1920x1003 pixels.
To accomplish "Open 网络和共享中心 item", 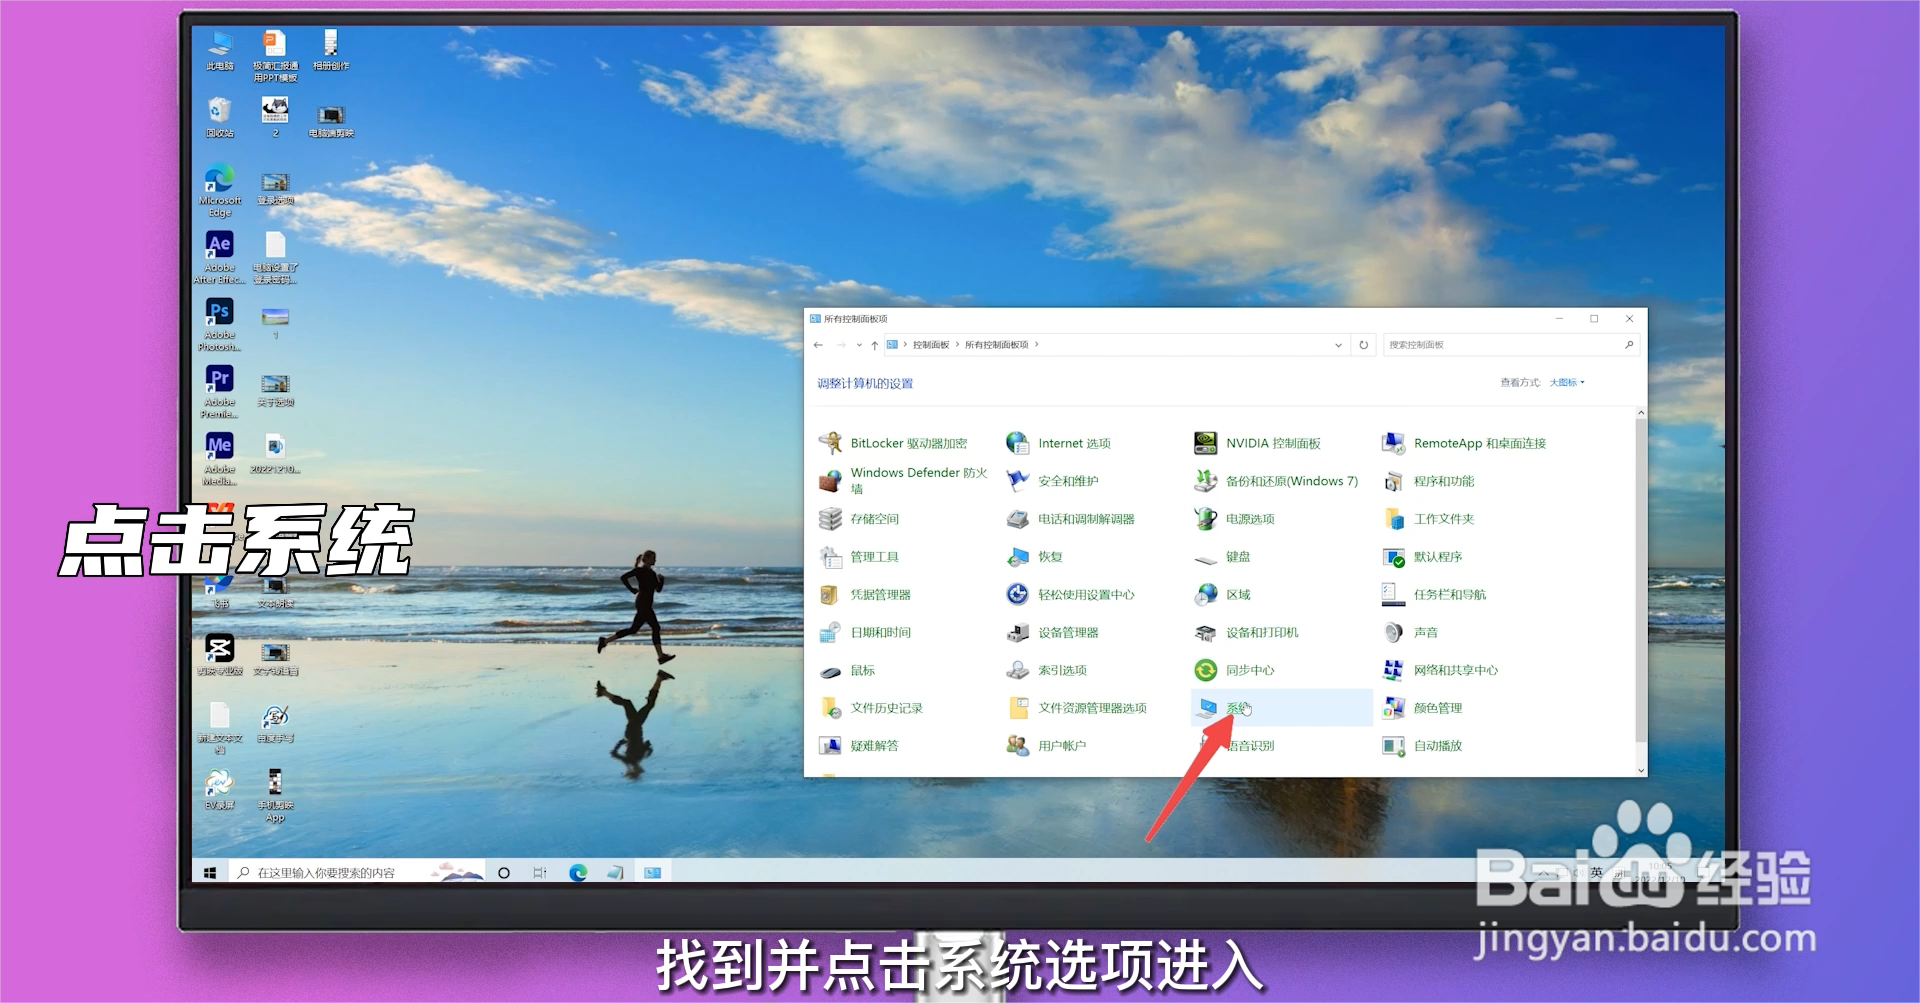I will coord(1441,671).
